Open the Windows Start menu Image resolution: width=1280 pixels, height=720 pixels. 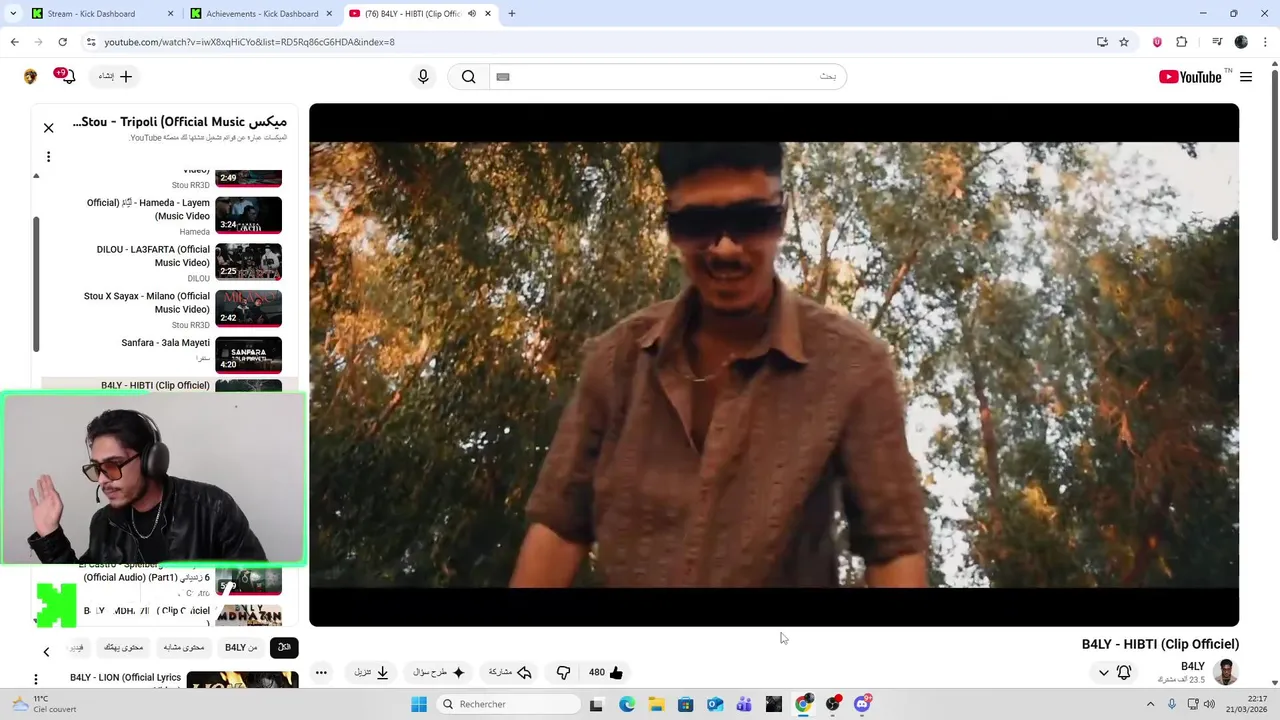click(x=419, y=704)
